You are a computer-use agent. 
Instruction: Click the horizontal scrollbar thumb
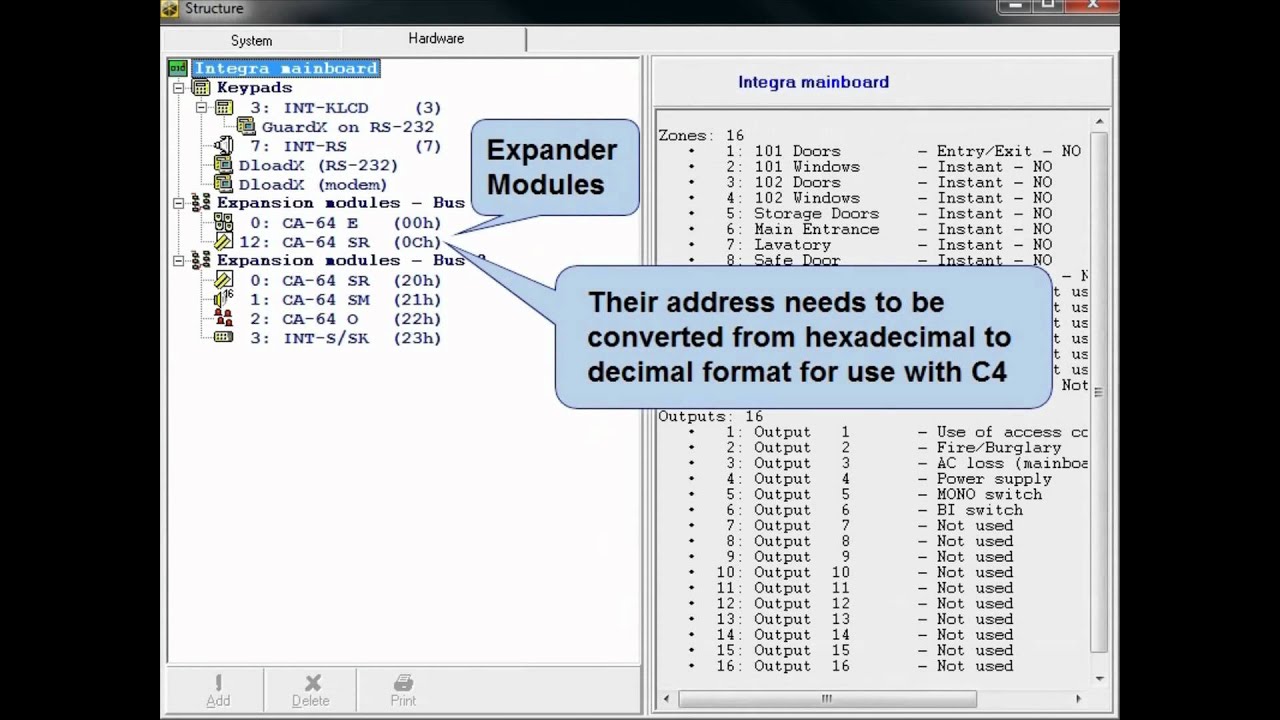(827, 698)
